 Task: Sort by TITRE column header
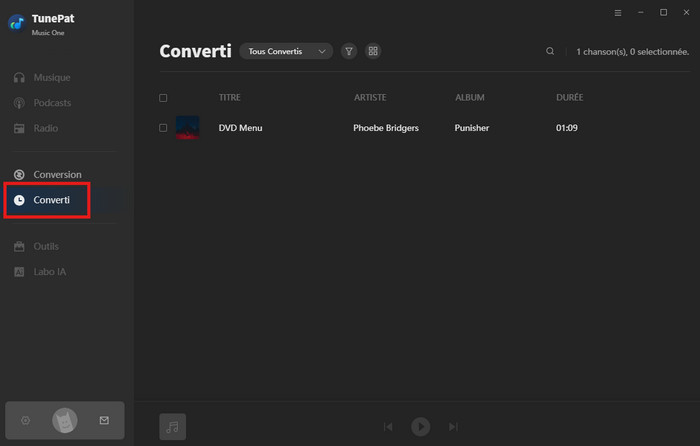point(229,97)
